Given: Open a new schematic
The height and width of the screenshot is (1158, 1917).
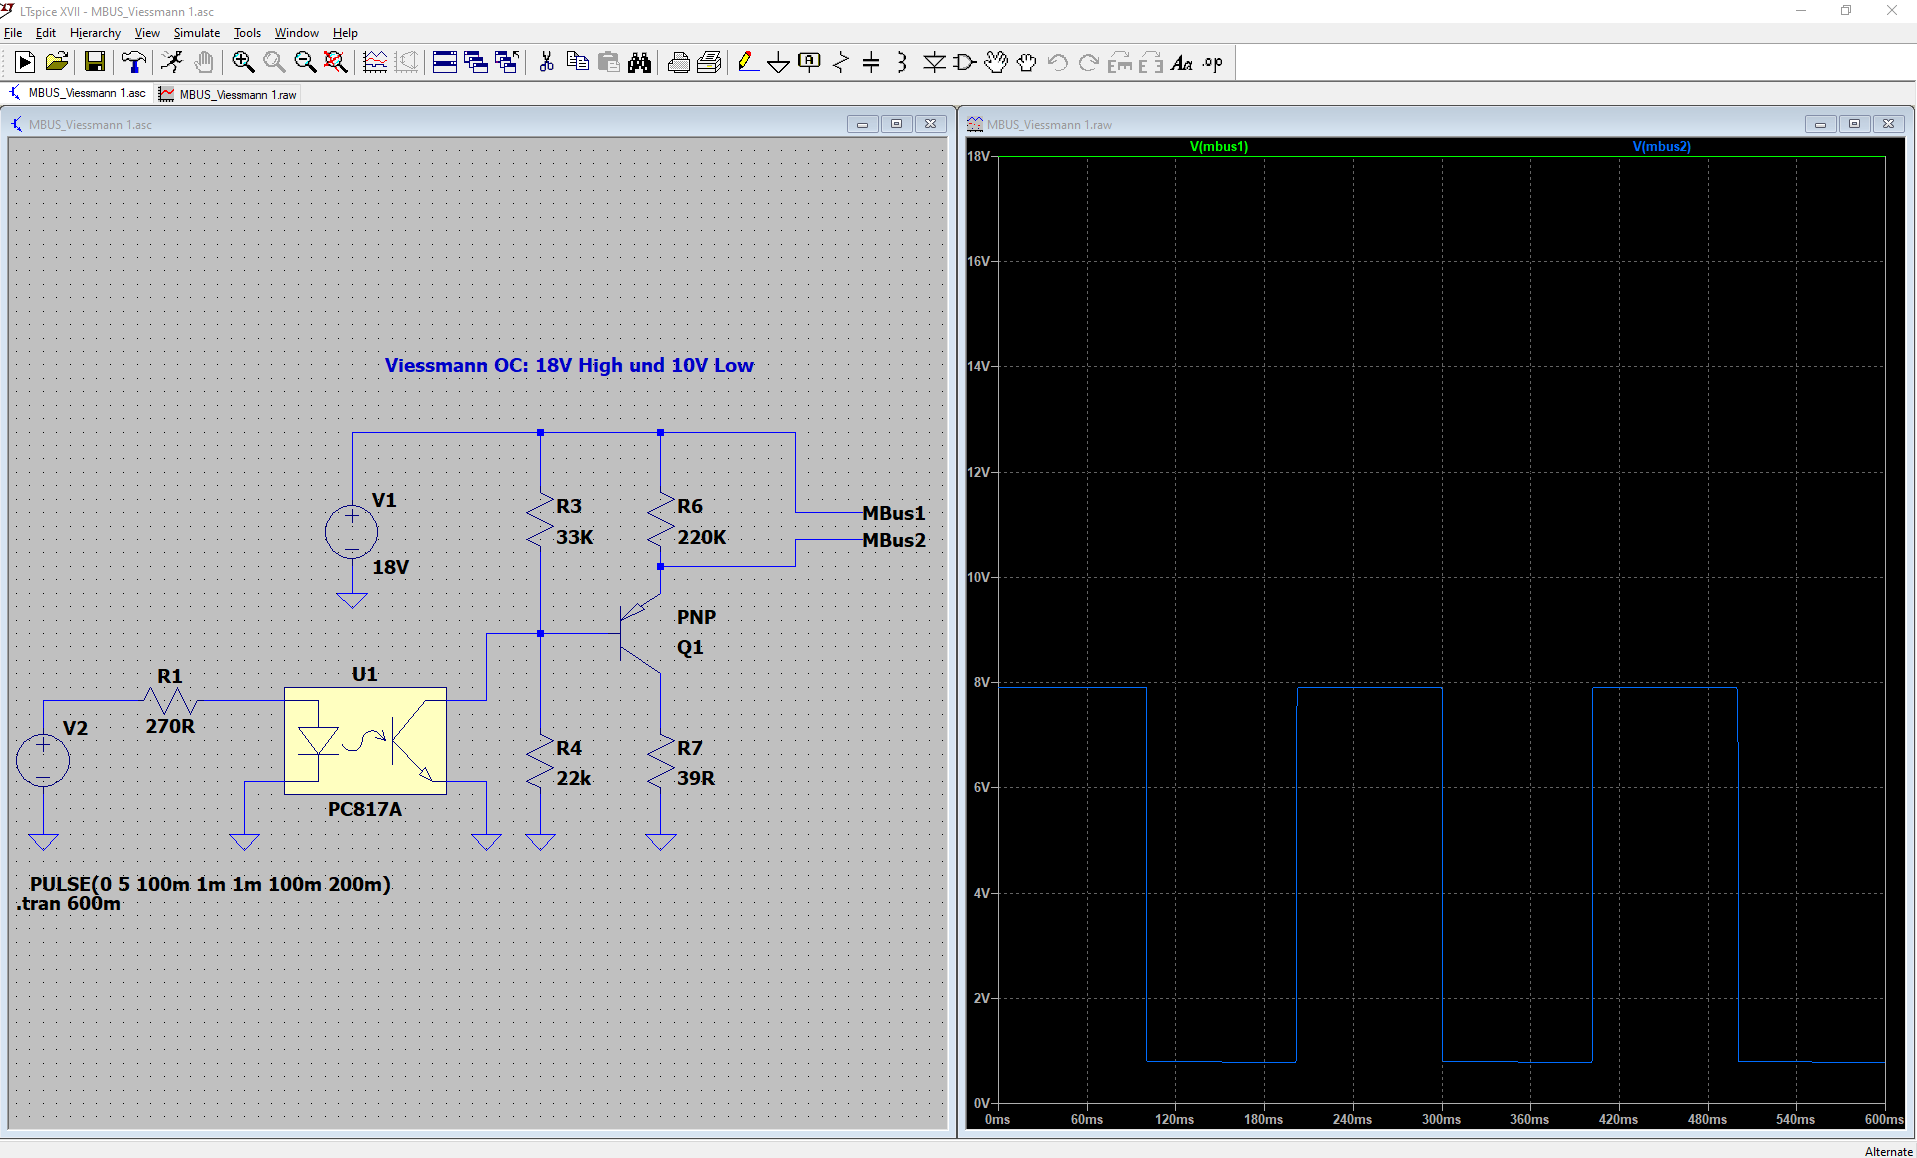Looking at the screenshot, I should [x=25, y=62].
